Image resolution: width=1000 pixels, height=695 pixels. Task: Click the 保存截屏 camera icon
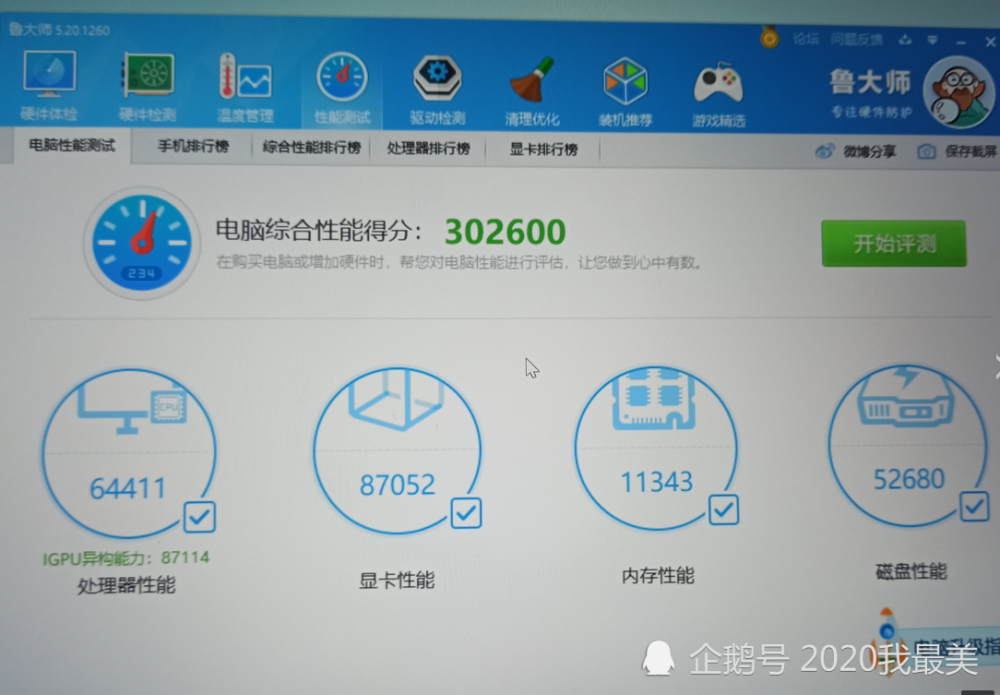(x=927, y=151)
